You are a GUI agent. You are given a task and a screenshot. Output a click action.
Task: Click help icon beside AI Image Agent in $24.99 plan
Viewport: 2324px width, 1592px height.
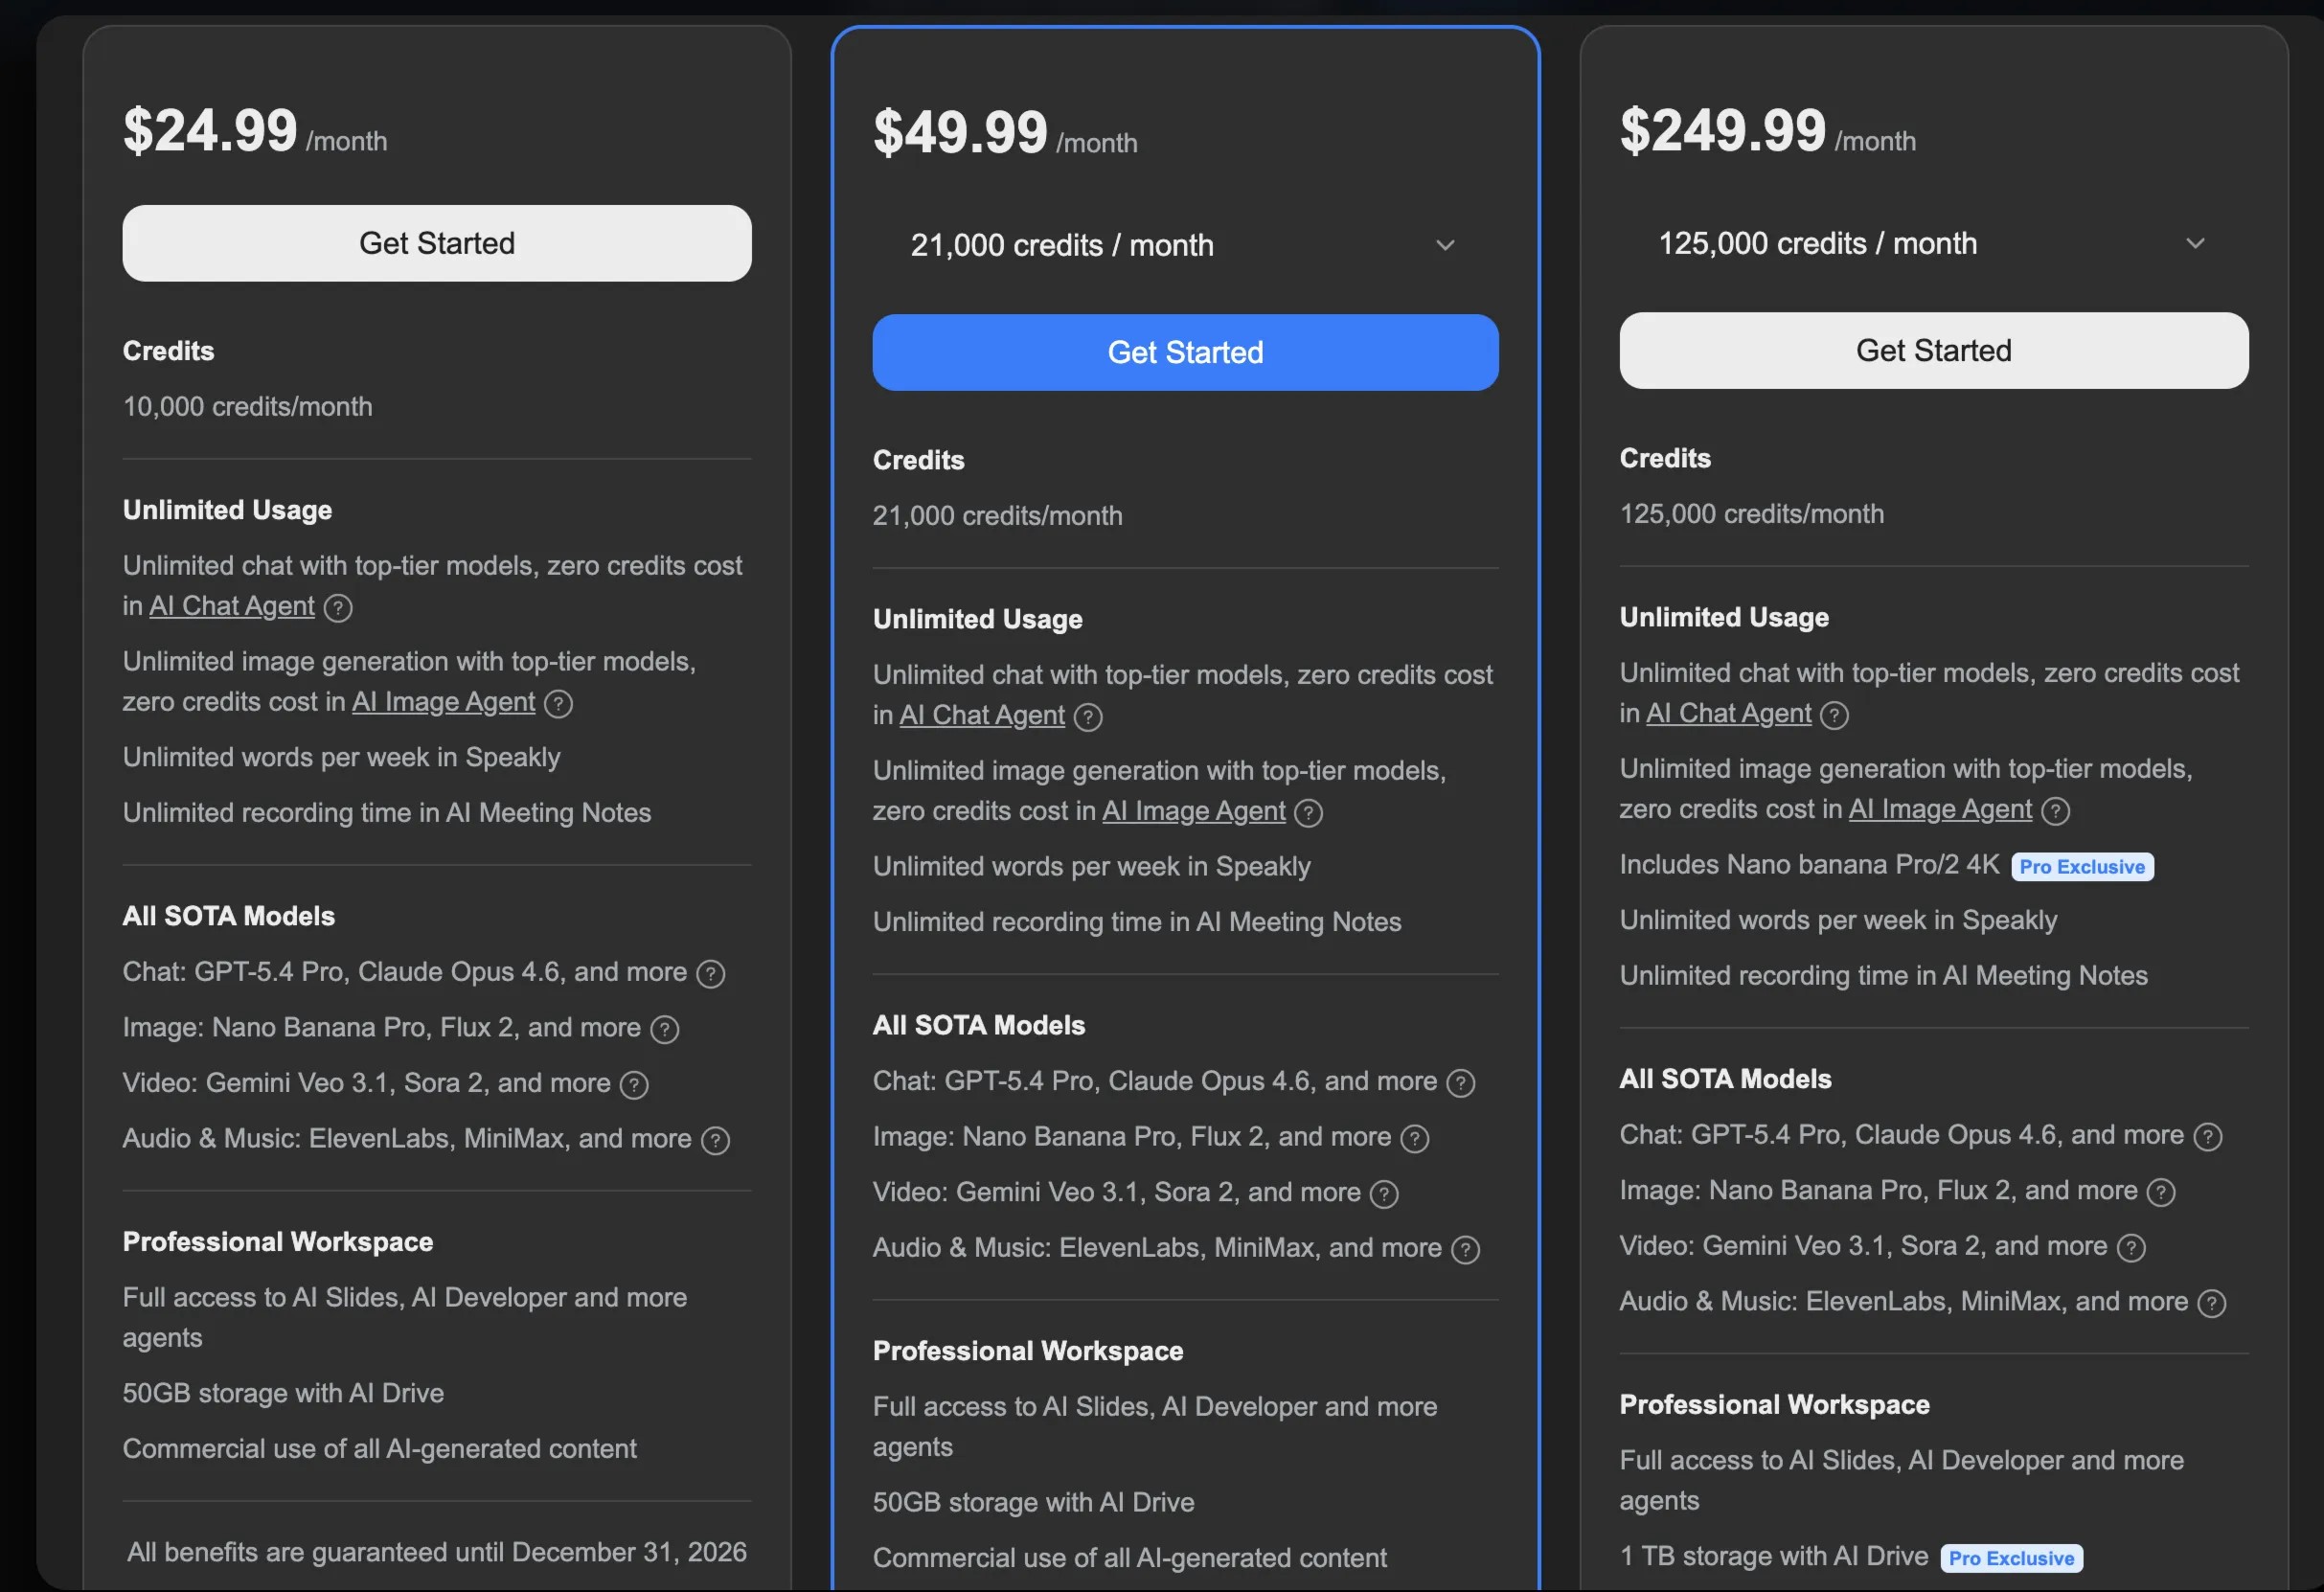coord(558,704)
